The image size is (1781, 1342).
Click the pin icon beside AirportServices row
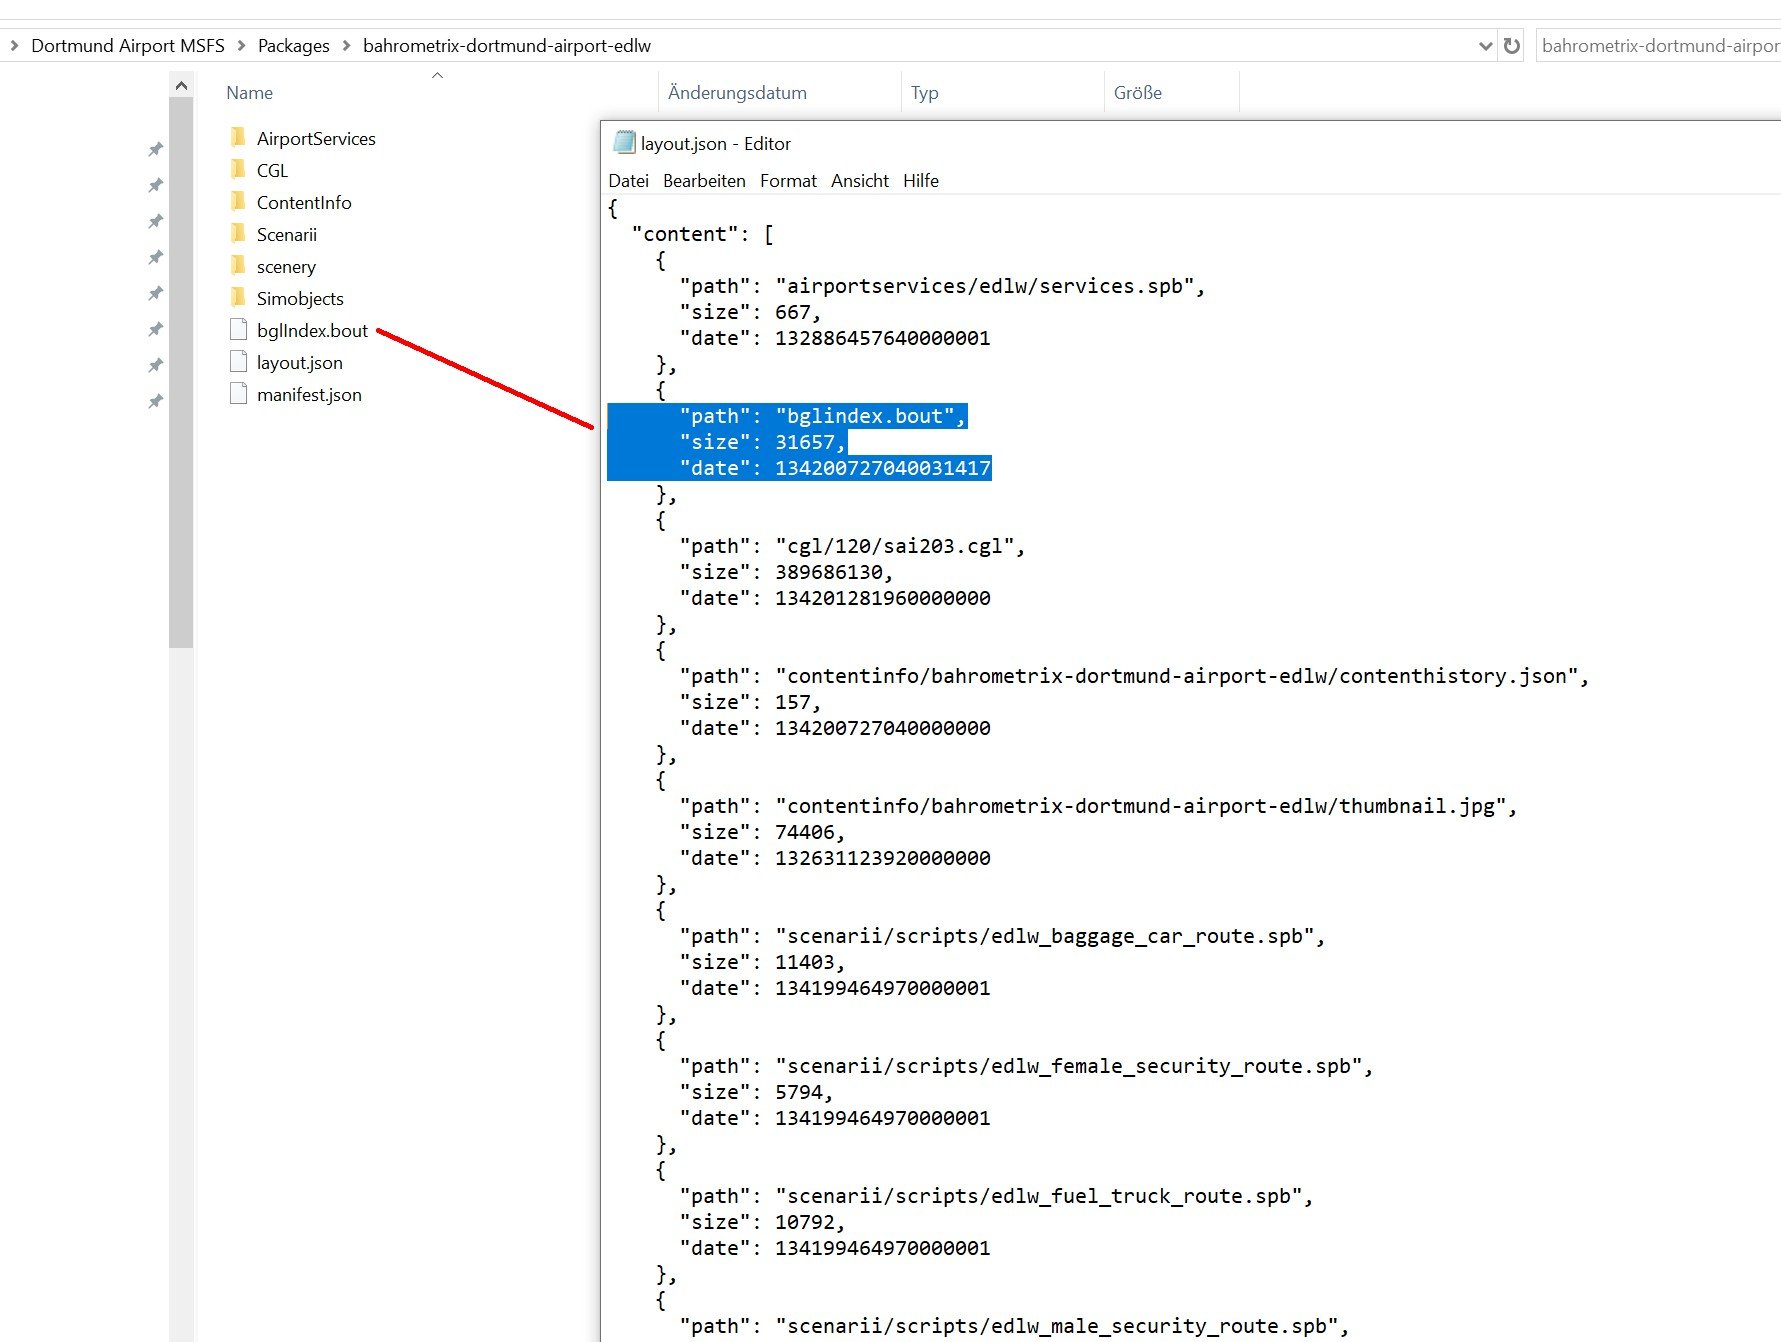click(156, 149)
